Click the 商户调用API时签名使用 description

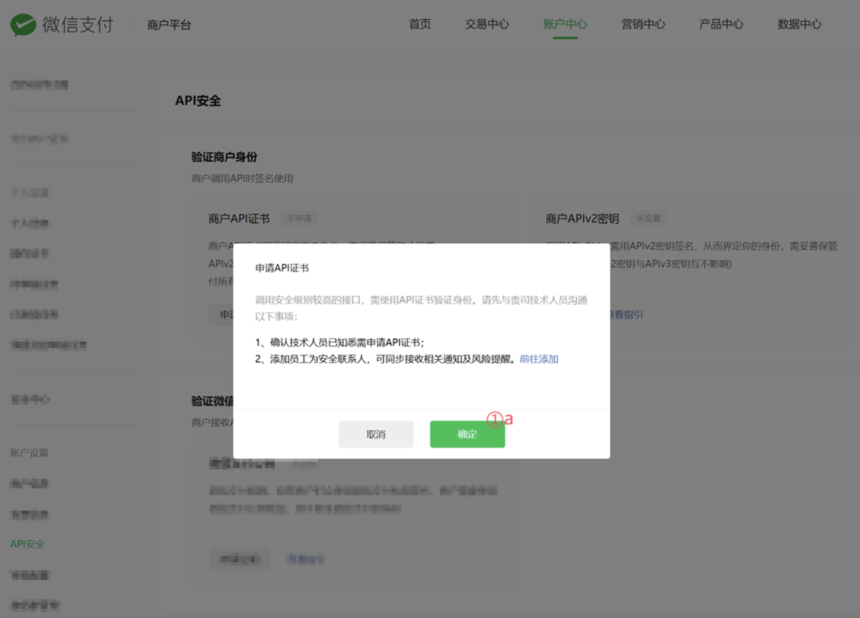242,179
